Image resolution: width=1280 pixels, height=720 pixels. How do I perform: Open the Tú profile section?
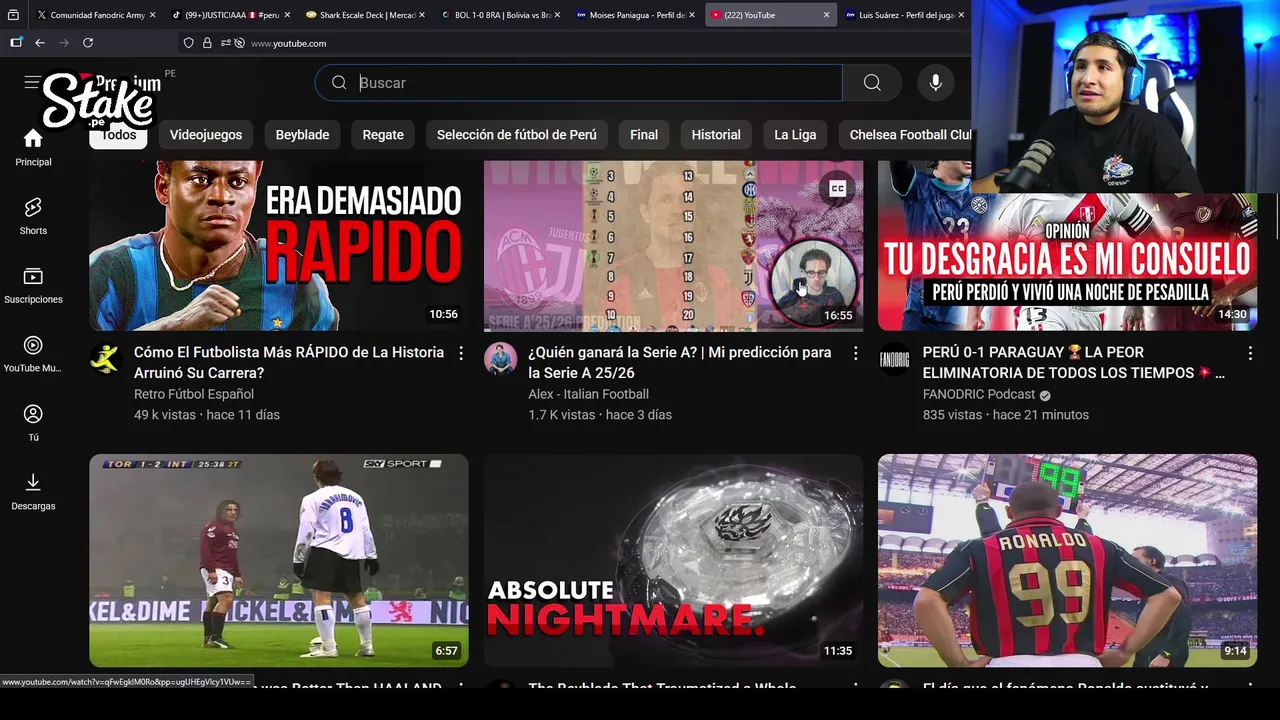click(33, 423)
